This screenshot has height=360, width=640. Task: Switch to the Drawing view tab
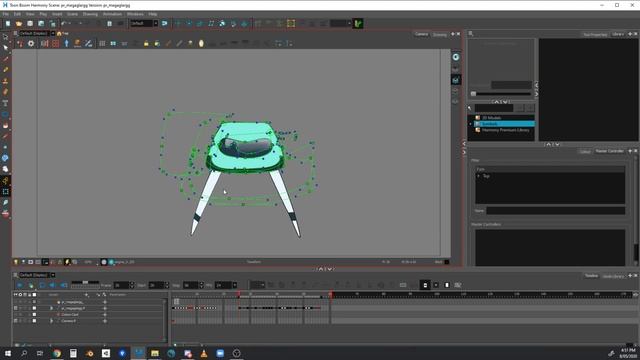click(x=440, y=35)
